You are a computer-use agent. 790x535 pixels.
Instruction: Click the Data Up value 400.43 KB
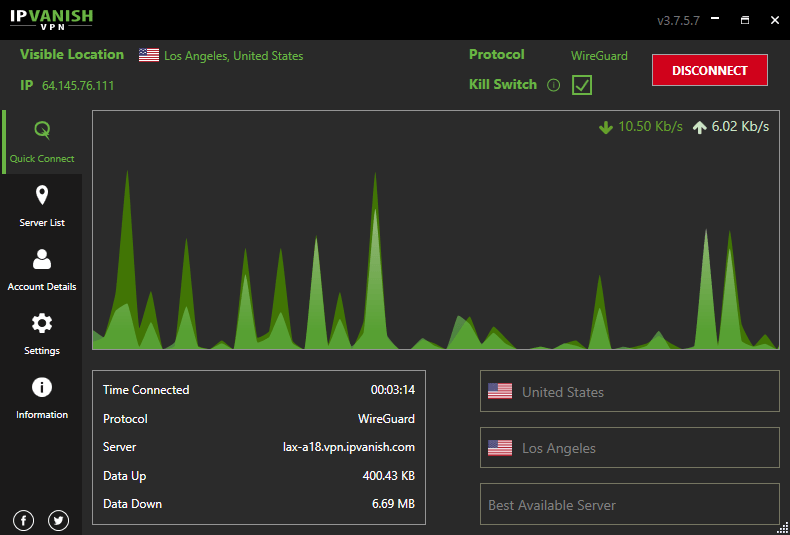(x=389, y=476)
